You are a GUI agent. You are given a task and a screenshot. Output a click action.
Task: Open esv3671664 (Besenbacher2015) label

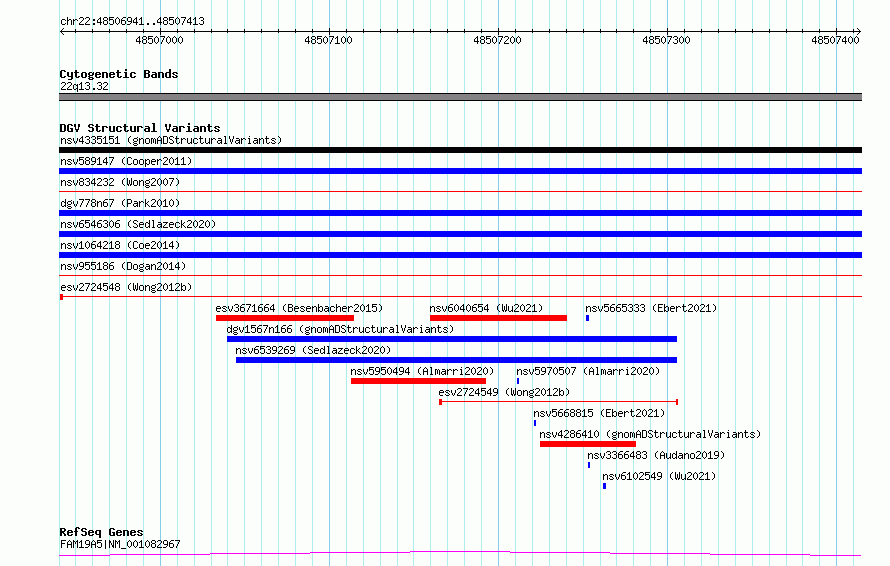pyautogui.click(x=299, y=308)
